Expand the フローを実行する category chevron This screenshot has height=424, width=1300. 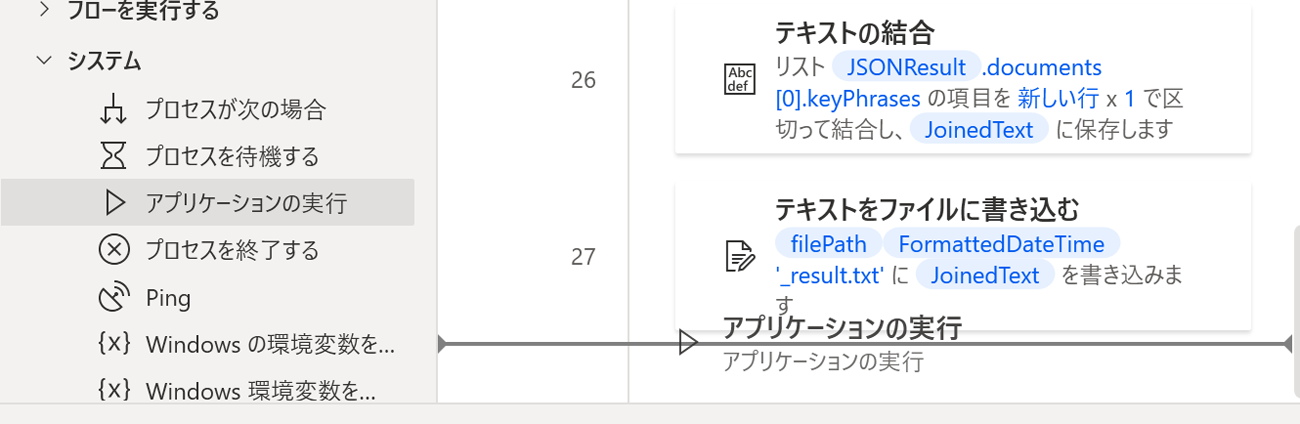43,11
